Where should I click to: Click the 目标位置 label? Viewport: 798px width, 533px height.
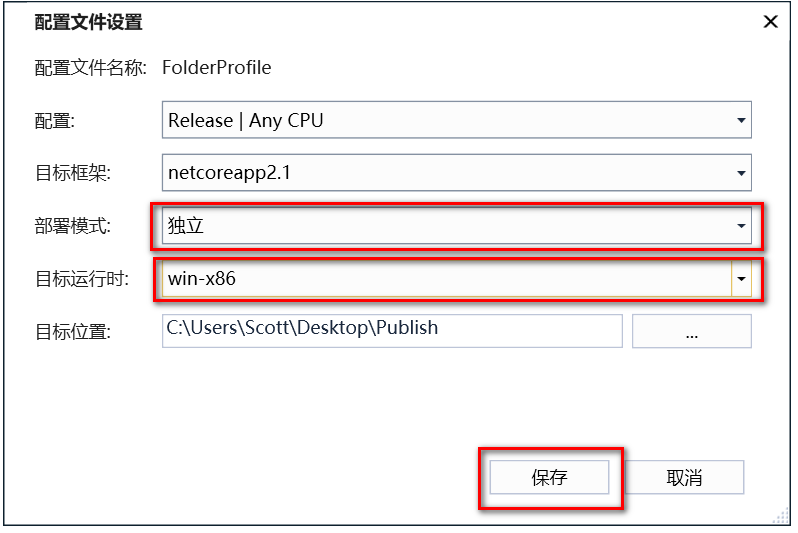72,331
